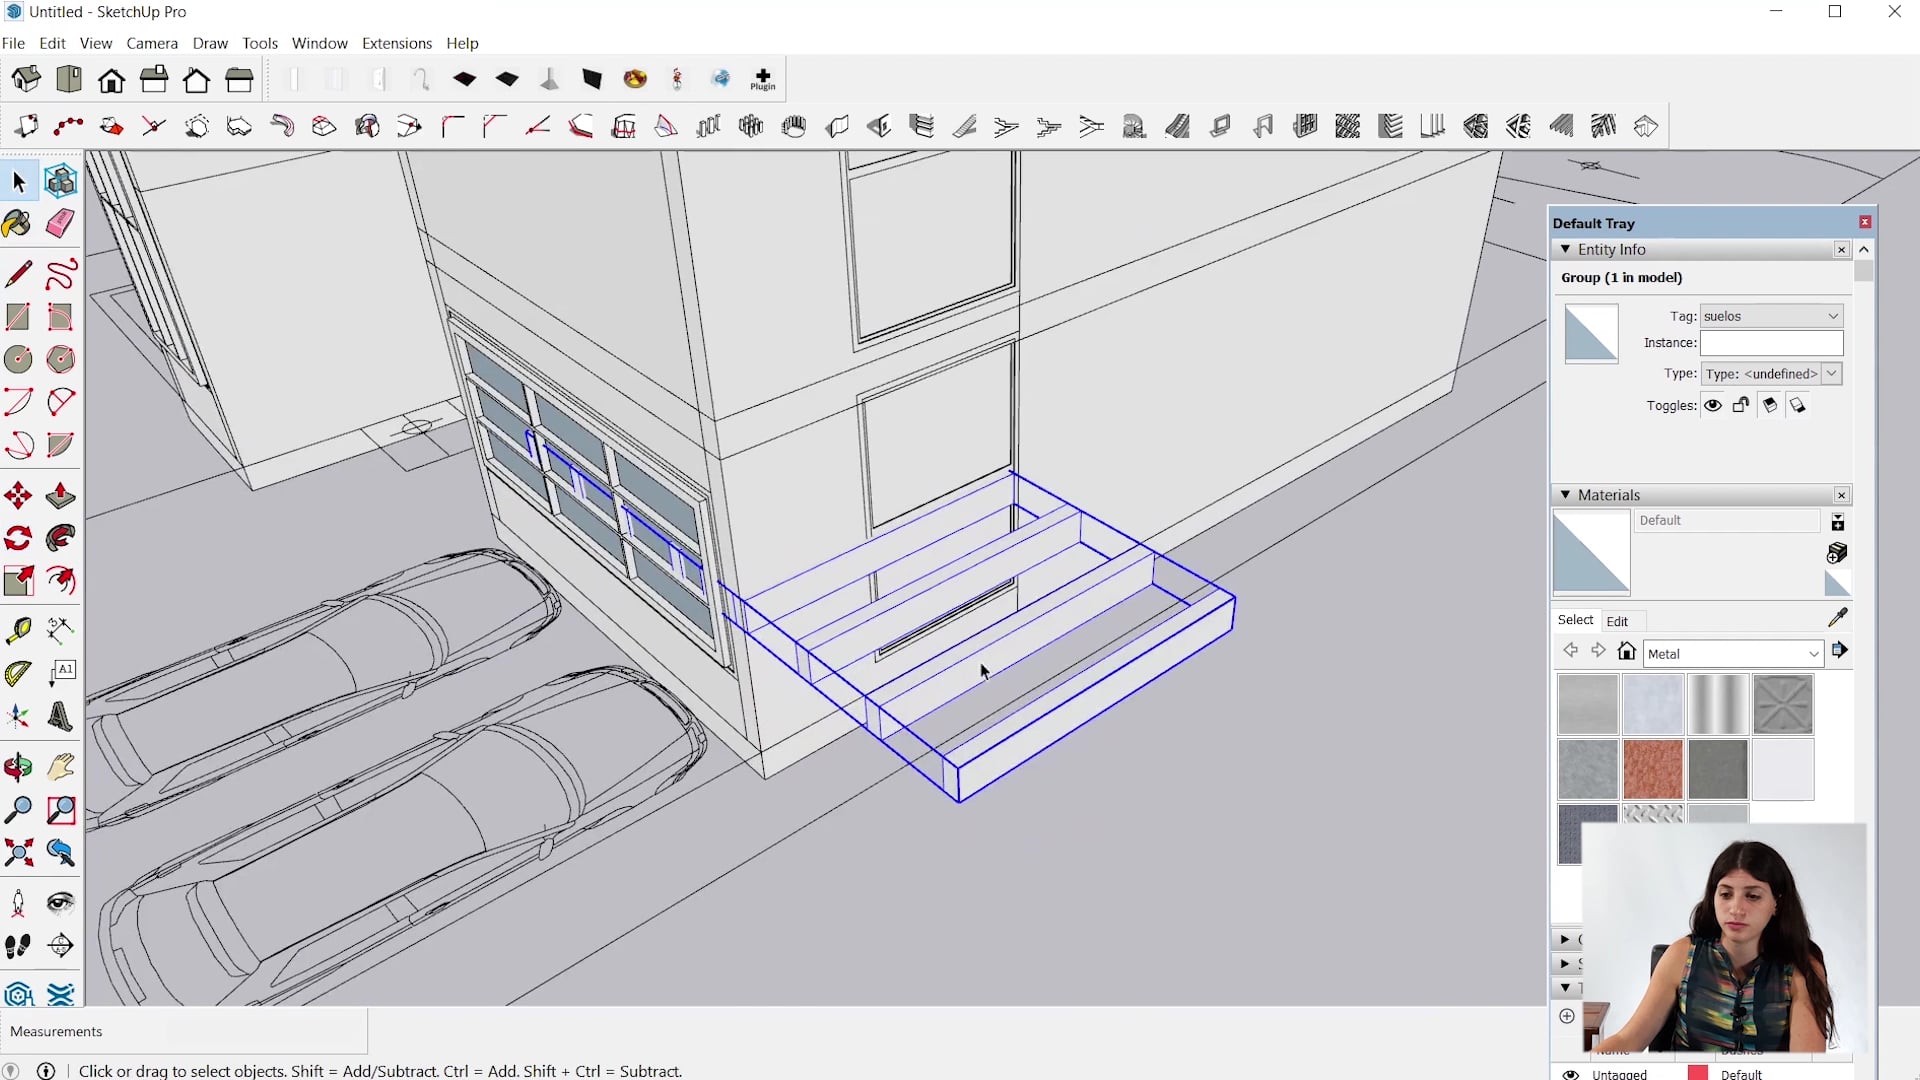
Task: Open the Materials sample eyedropper
Action: click(x=1838, y=618)
